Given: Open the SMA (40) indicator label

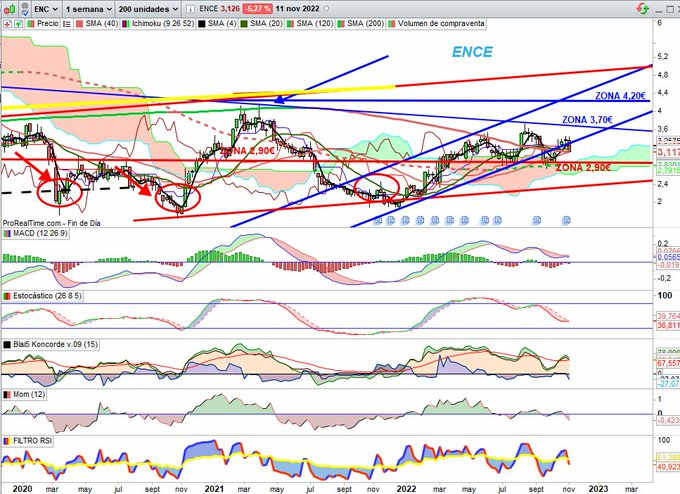Looking at the screenshot, I should pyautogui.click(x=101, y=24).
